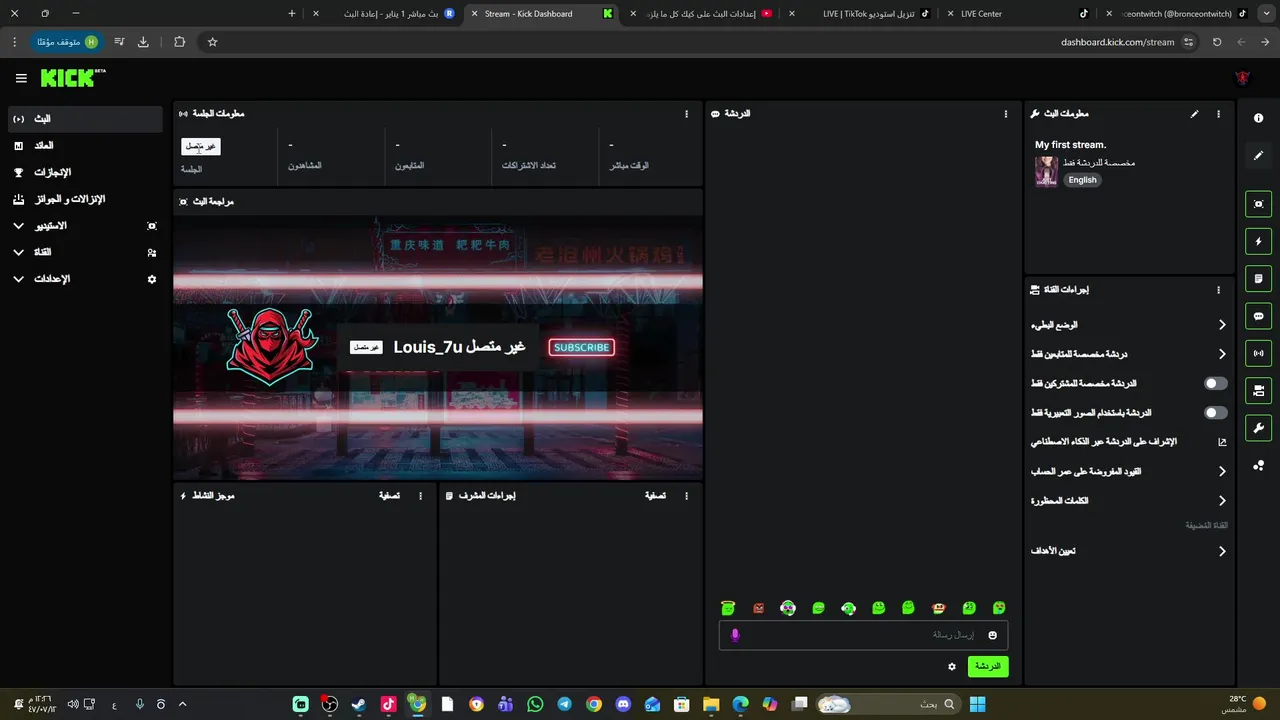Click تصفية filter in موجز النشاط panel
This screenshot has width=1280, height=720.
coord(389,496)
